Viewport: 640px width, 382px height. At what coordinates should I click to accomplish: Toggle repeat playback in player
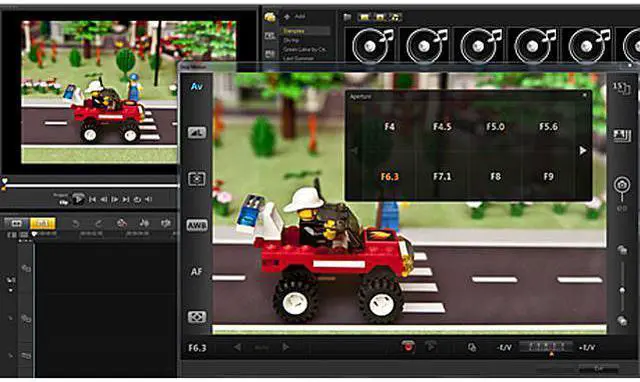tap(137, 199)
